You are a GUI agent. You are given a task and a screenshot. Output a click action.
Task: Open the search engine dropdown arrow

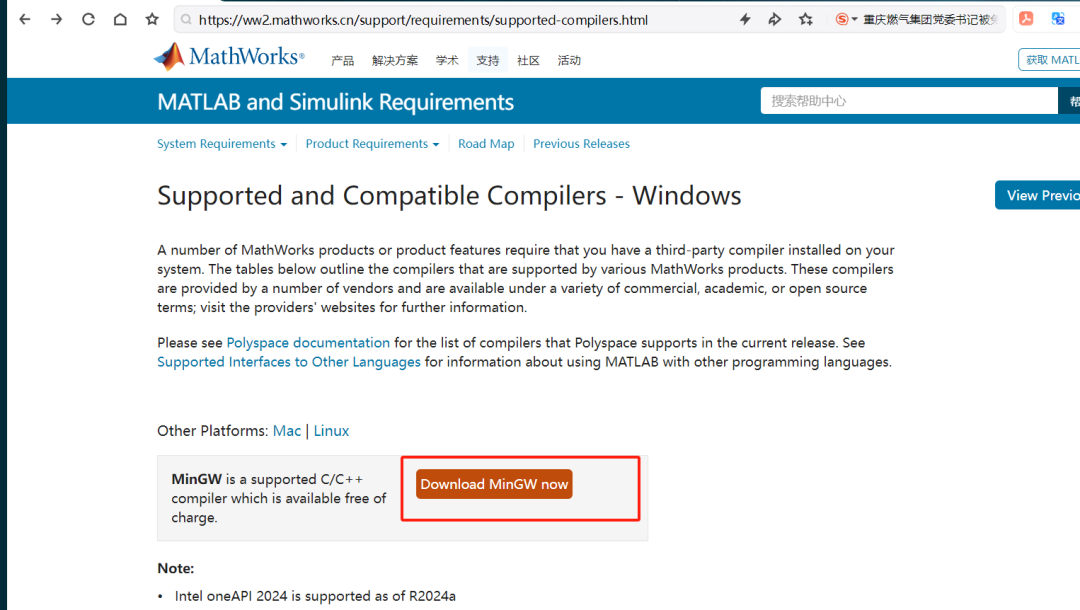click(855, 19)
